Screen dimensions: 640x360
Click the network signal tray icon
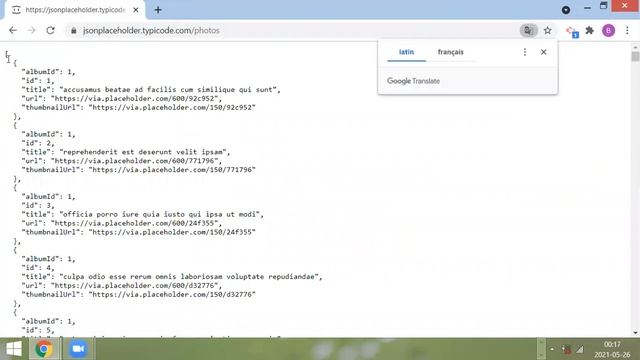(x=580, y=349)
